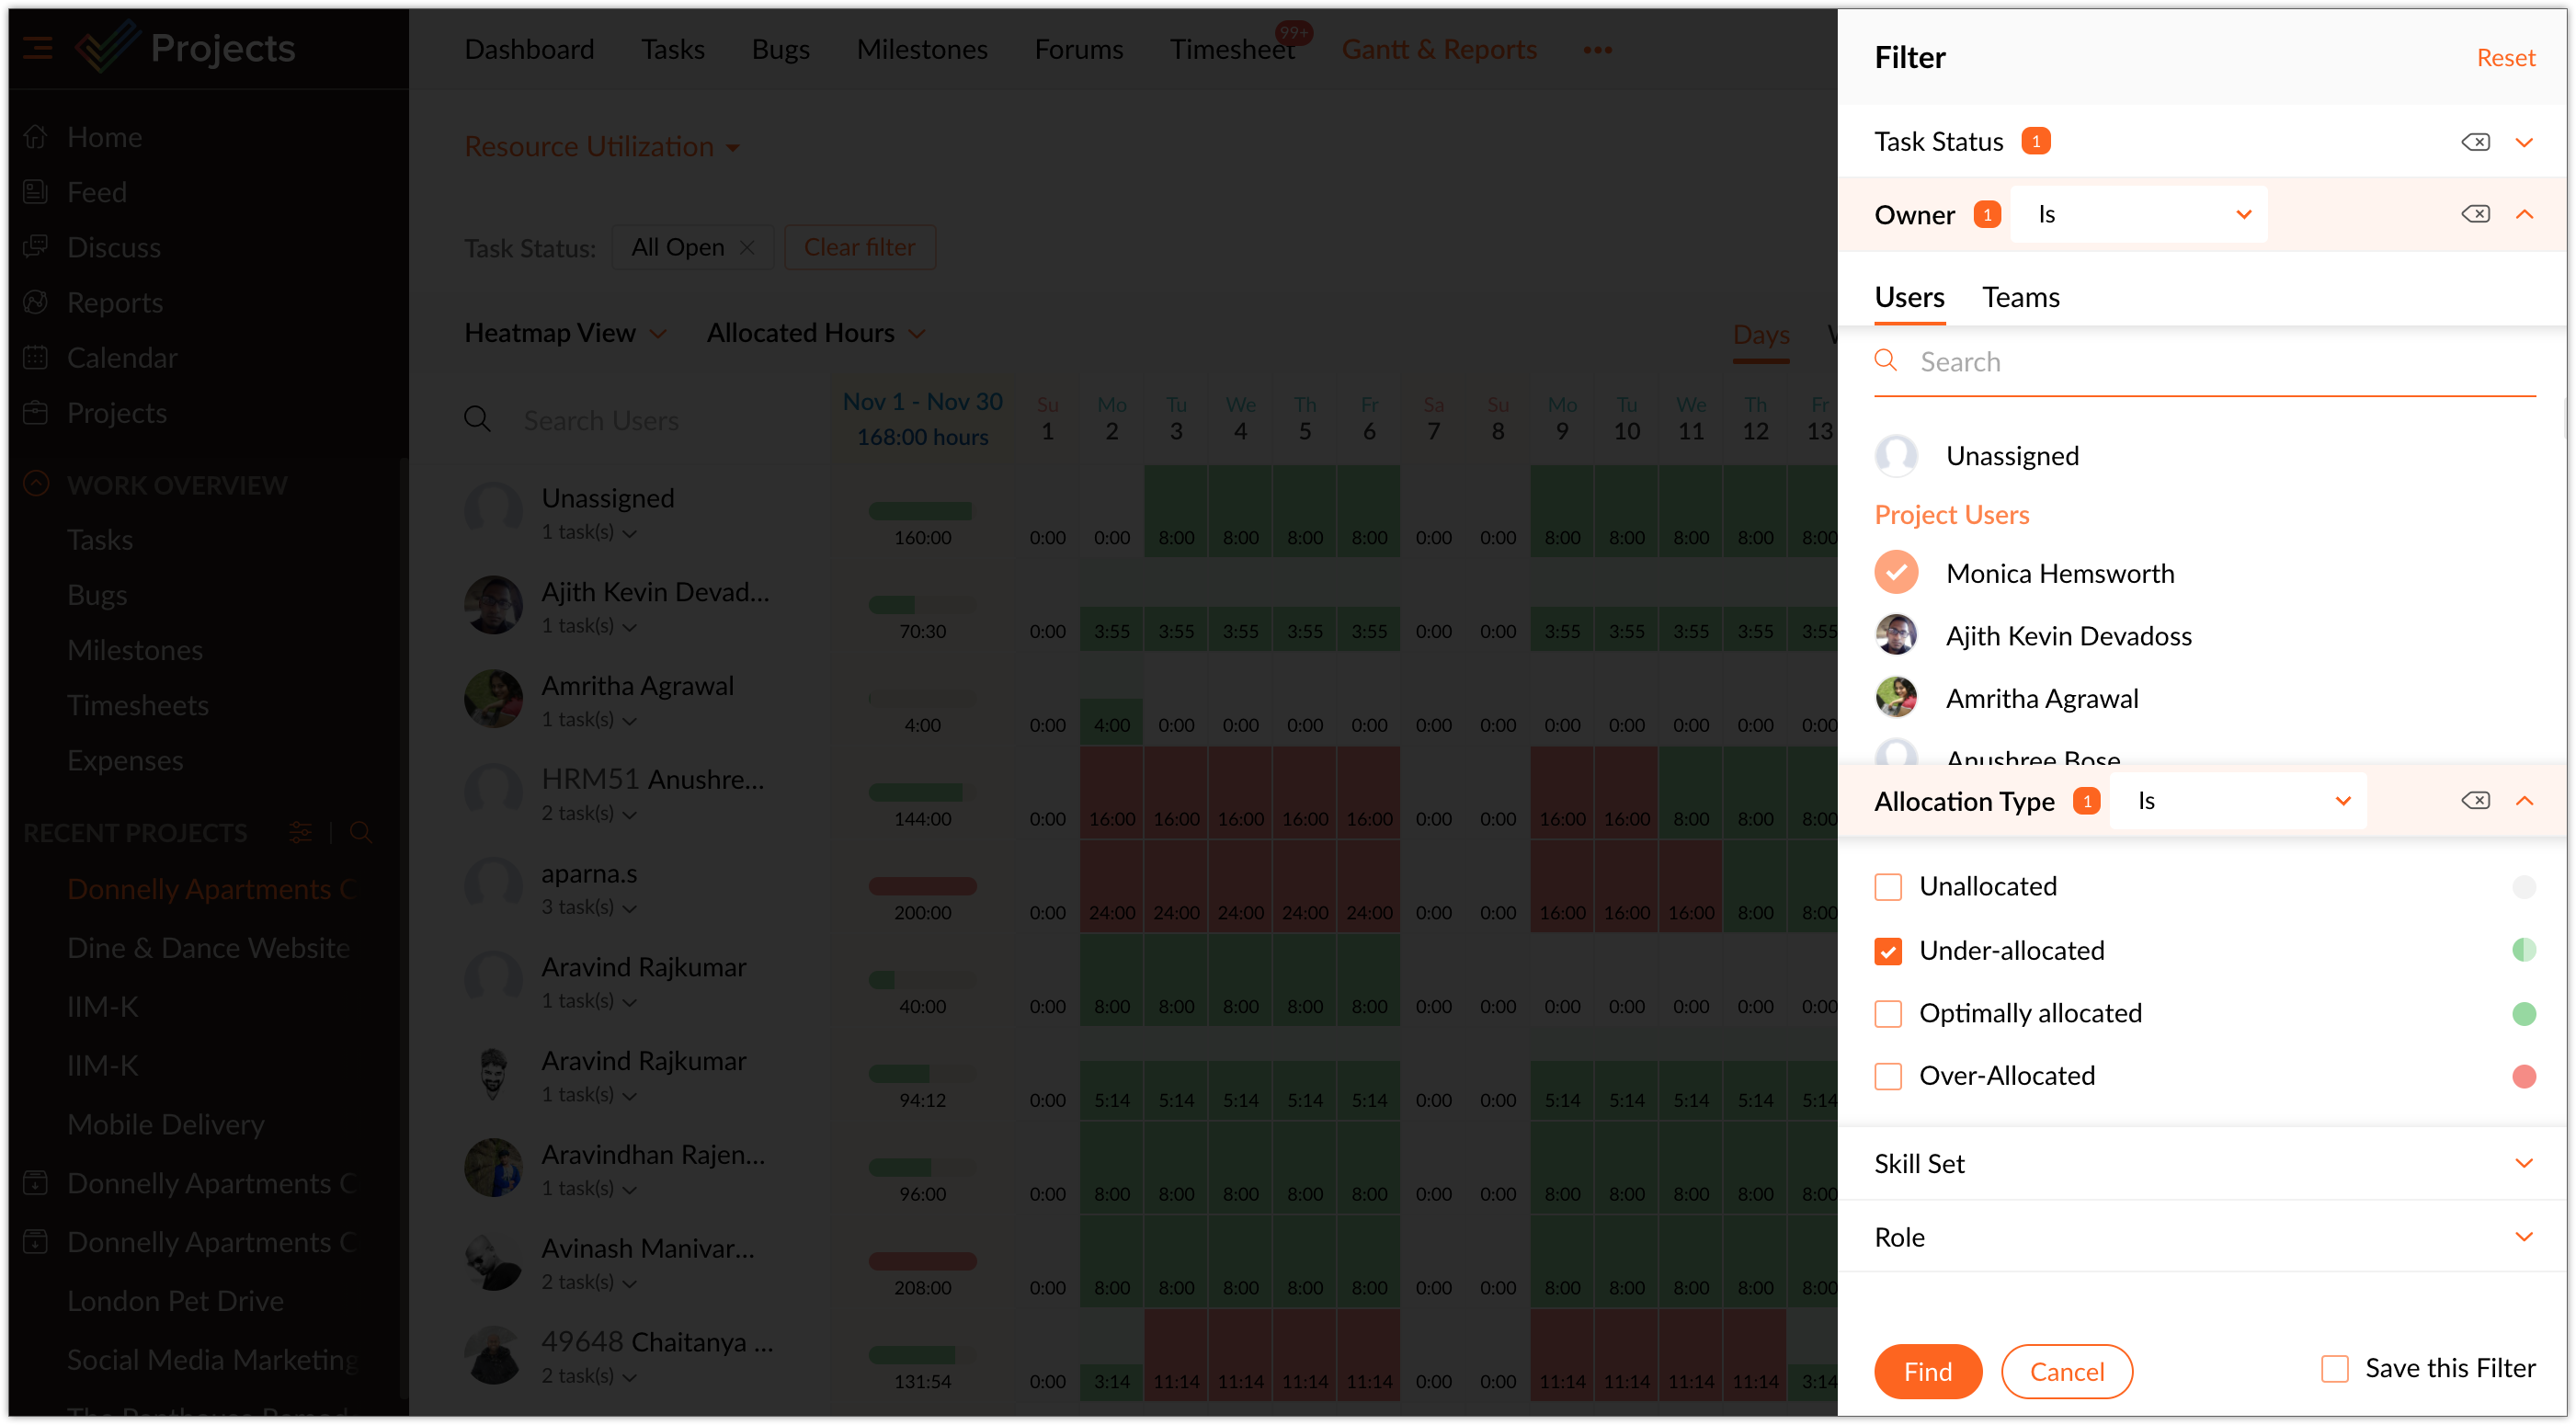Expand the Skill Set section

2523,1163
